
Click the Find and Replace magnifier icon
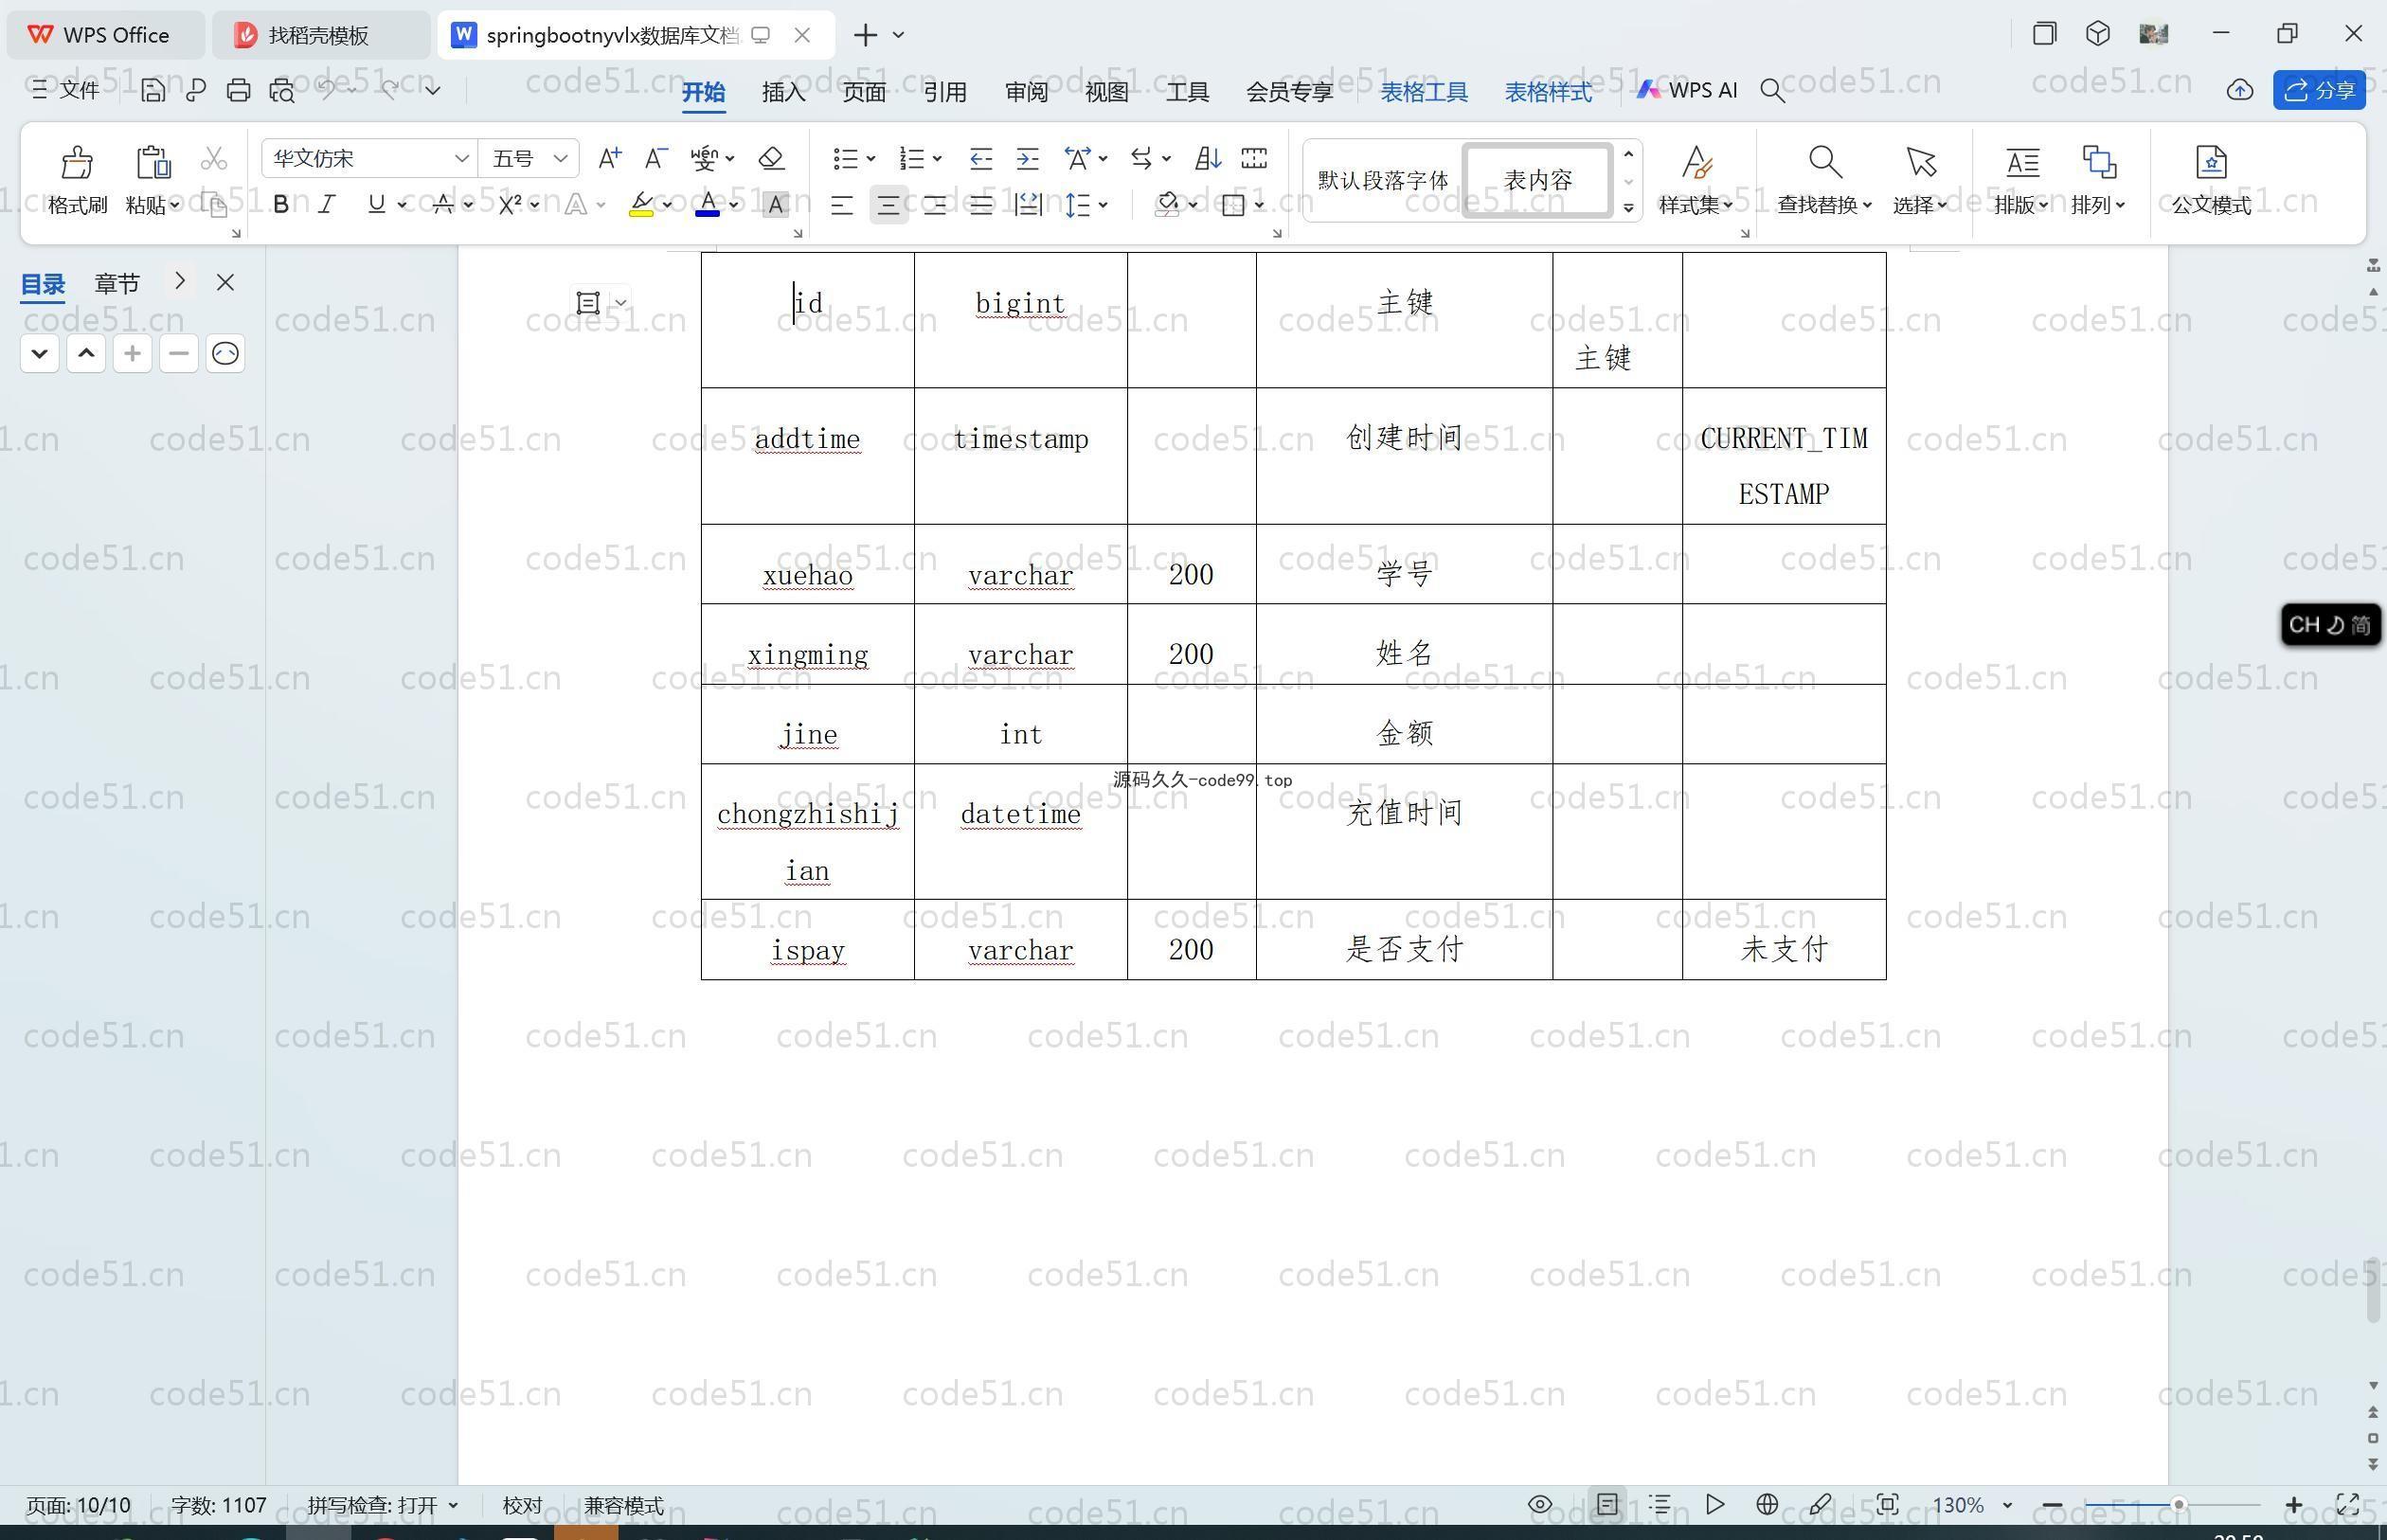[x=1824, y=162]
